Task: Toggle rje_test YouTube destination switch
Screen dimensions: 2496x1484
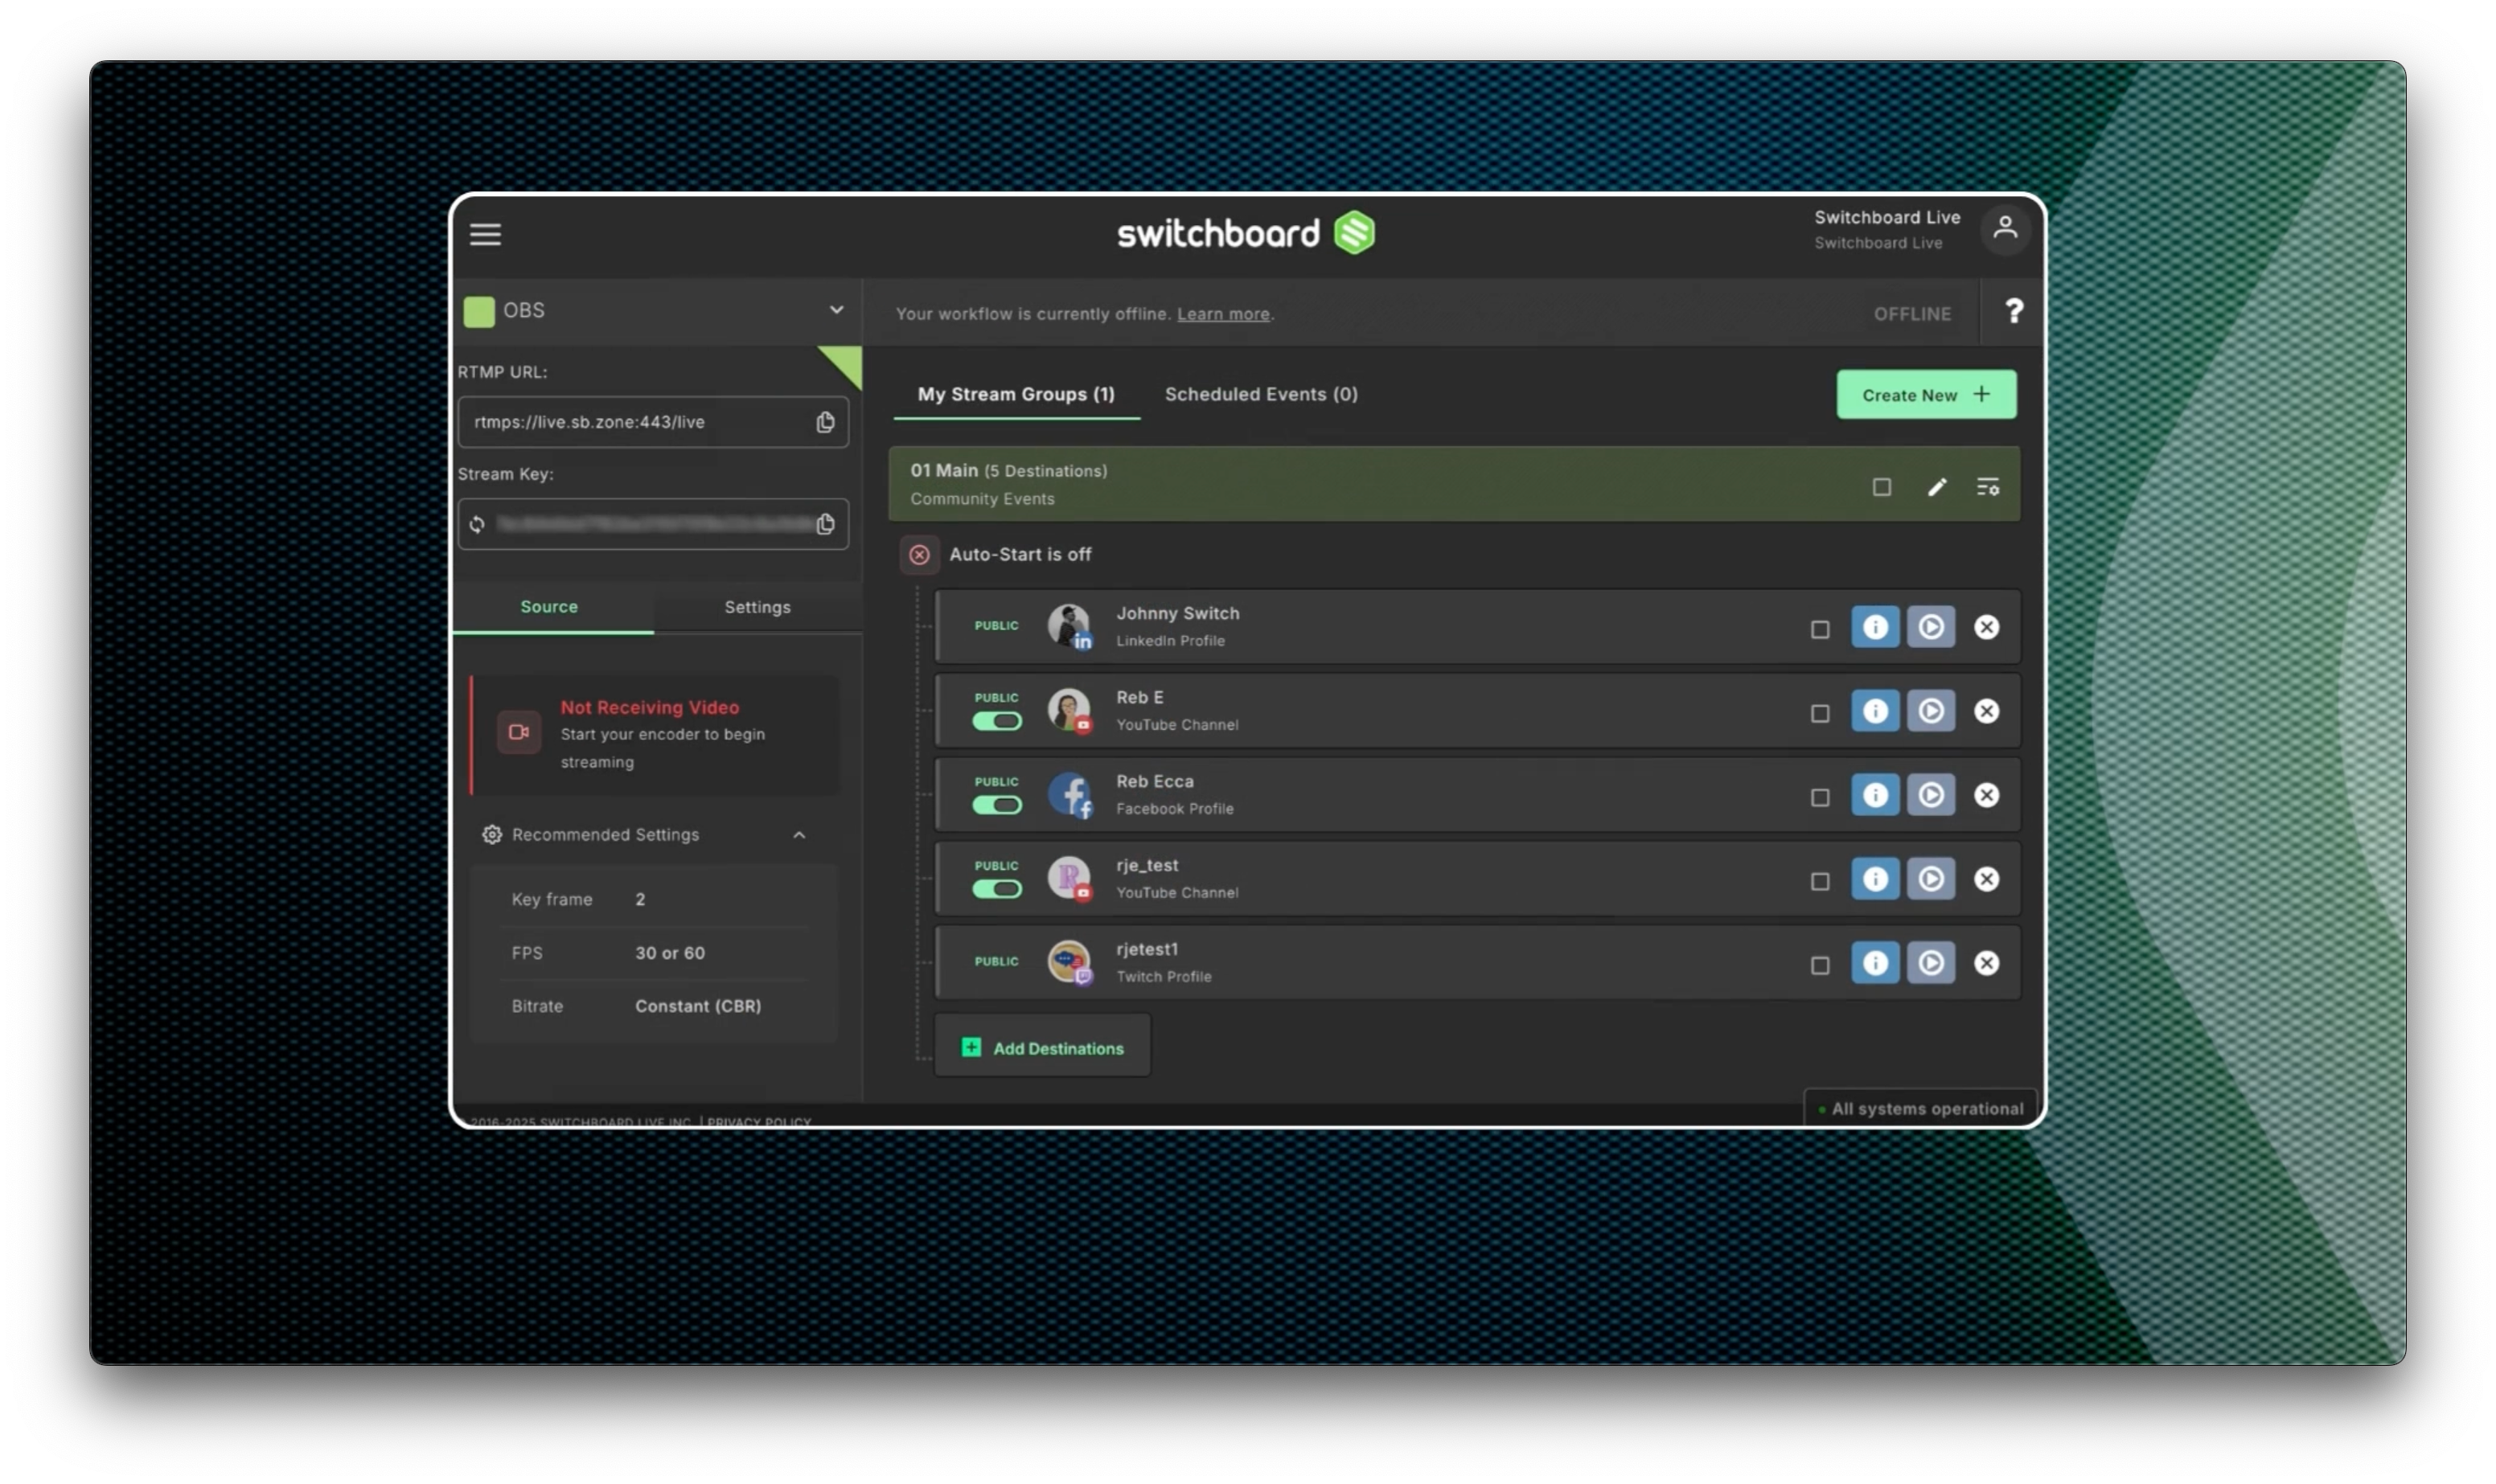Action: click(x=997, y=889)
